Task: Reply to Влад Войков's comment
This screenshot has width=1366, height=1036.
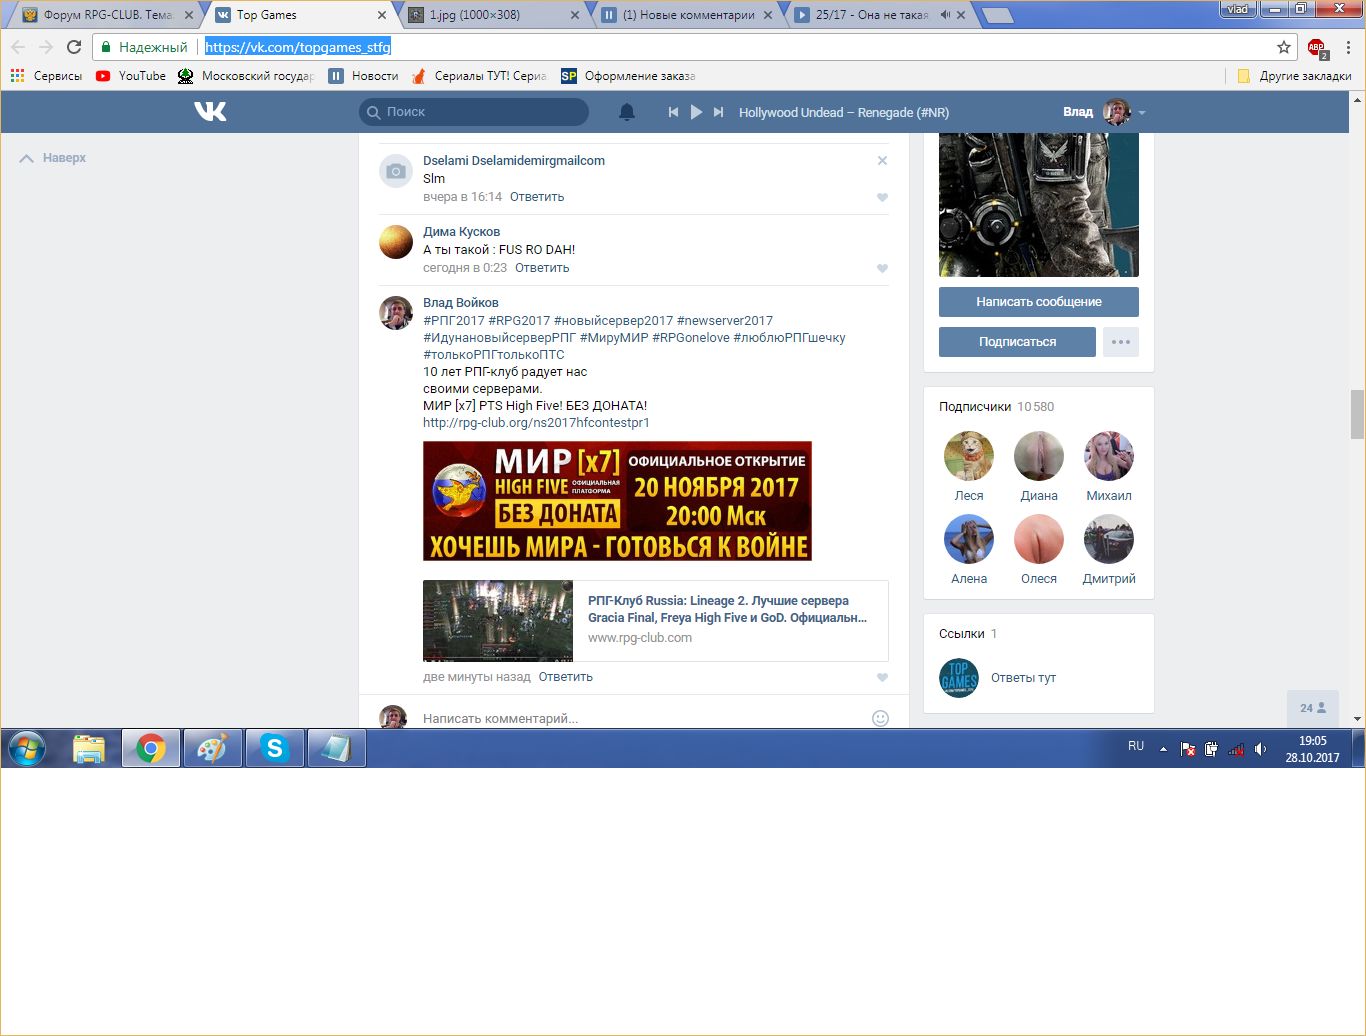Action: point(566,677)
